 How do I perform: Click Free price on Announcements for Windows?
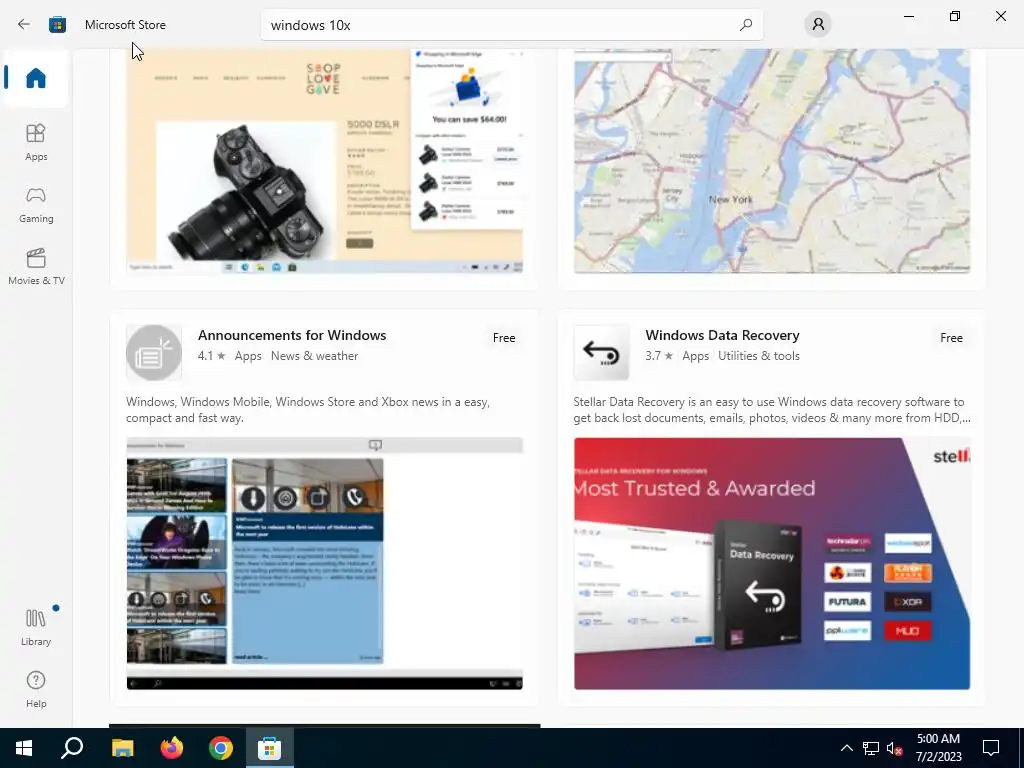[504, 338]
